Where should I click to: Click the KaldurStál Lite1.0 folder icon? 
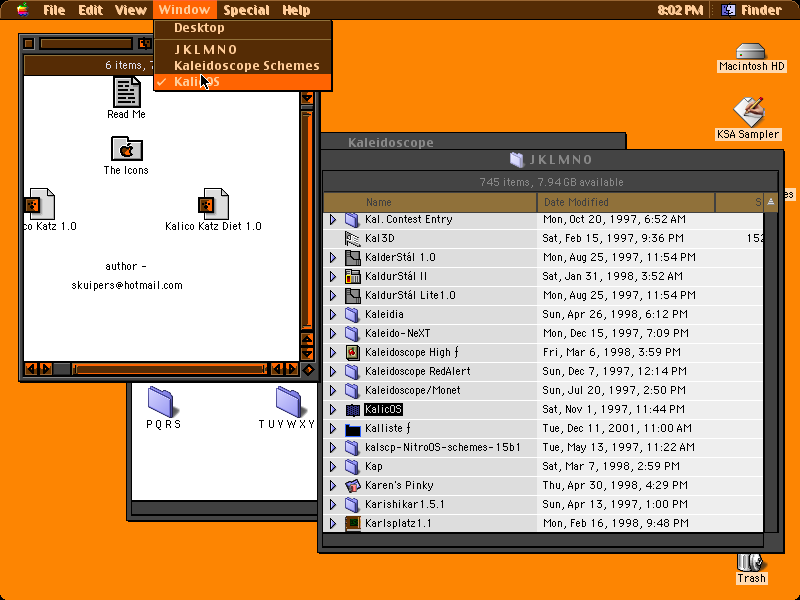[352, 295]
